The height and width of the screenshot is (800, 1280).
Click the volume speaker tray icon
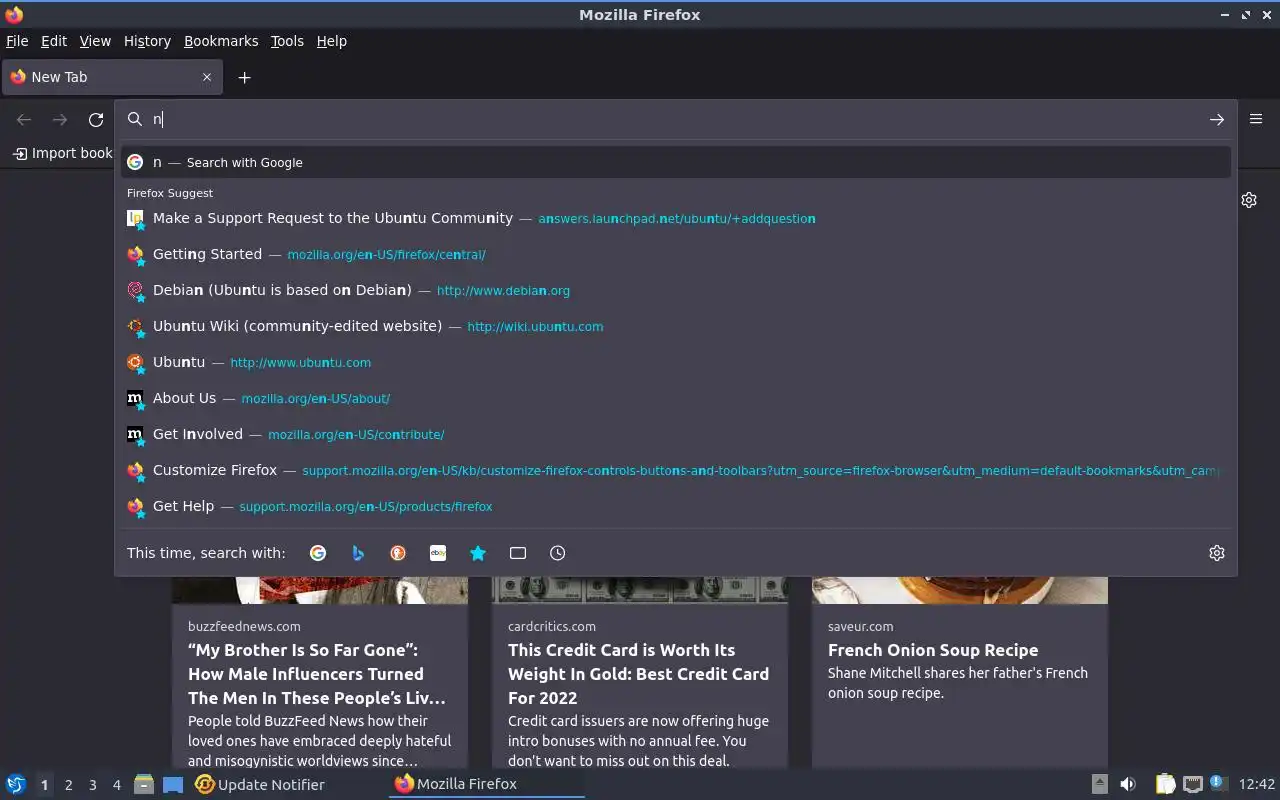coord(1127,784)
